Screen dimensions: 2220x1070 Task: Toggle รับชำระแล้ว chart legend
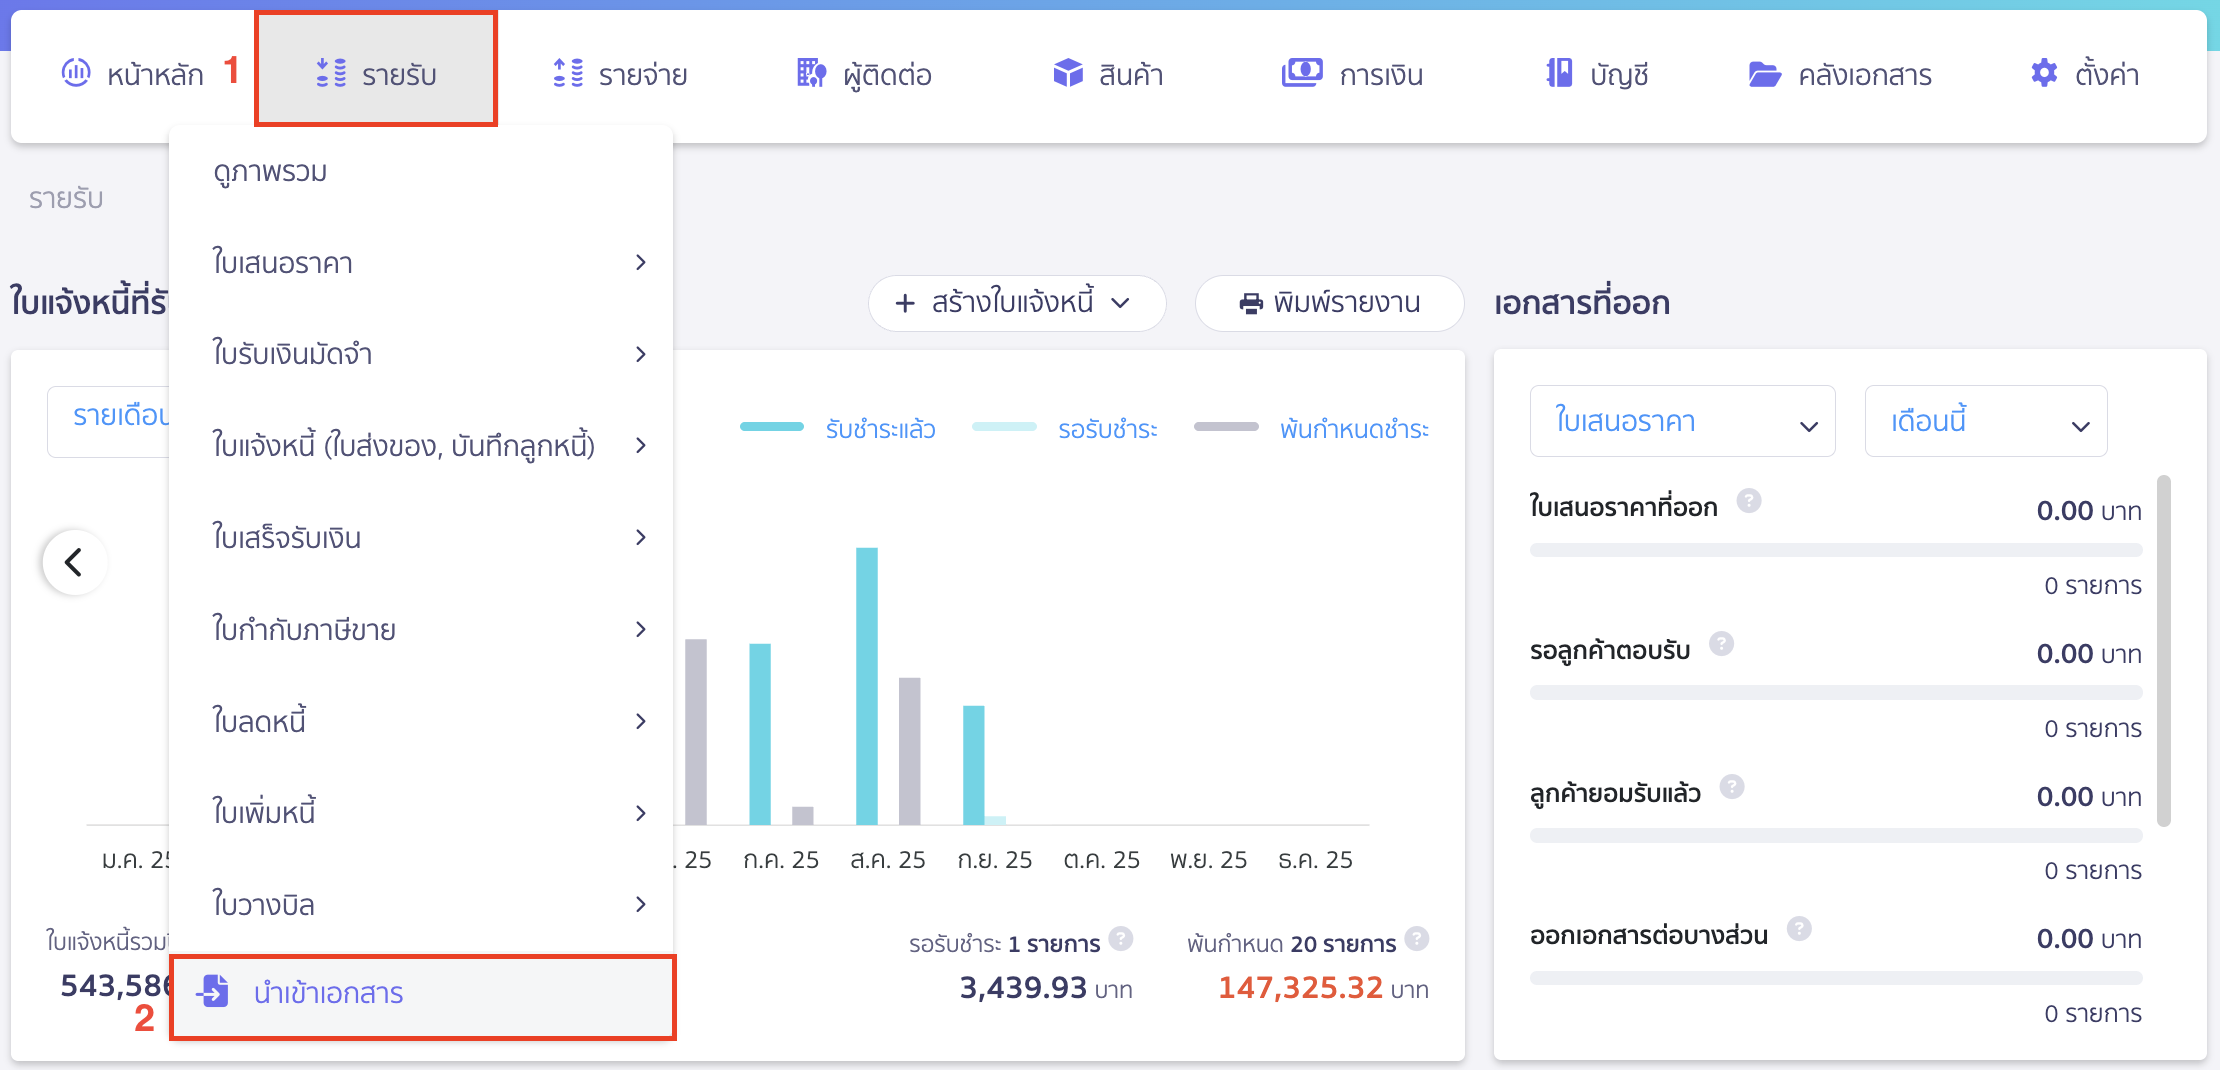point(837,429)
